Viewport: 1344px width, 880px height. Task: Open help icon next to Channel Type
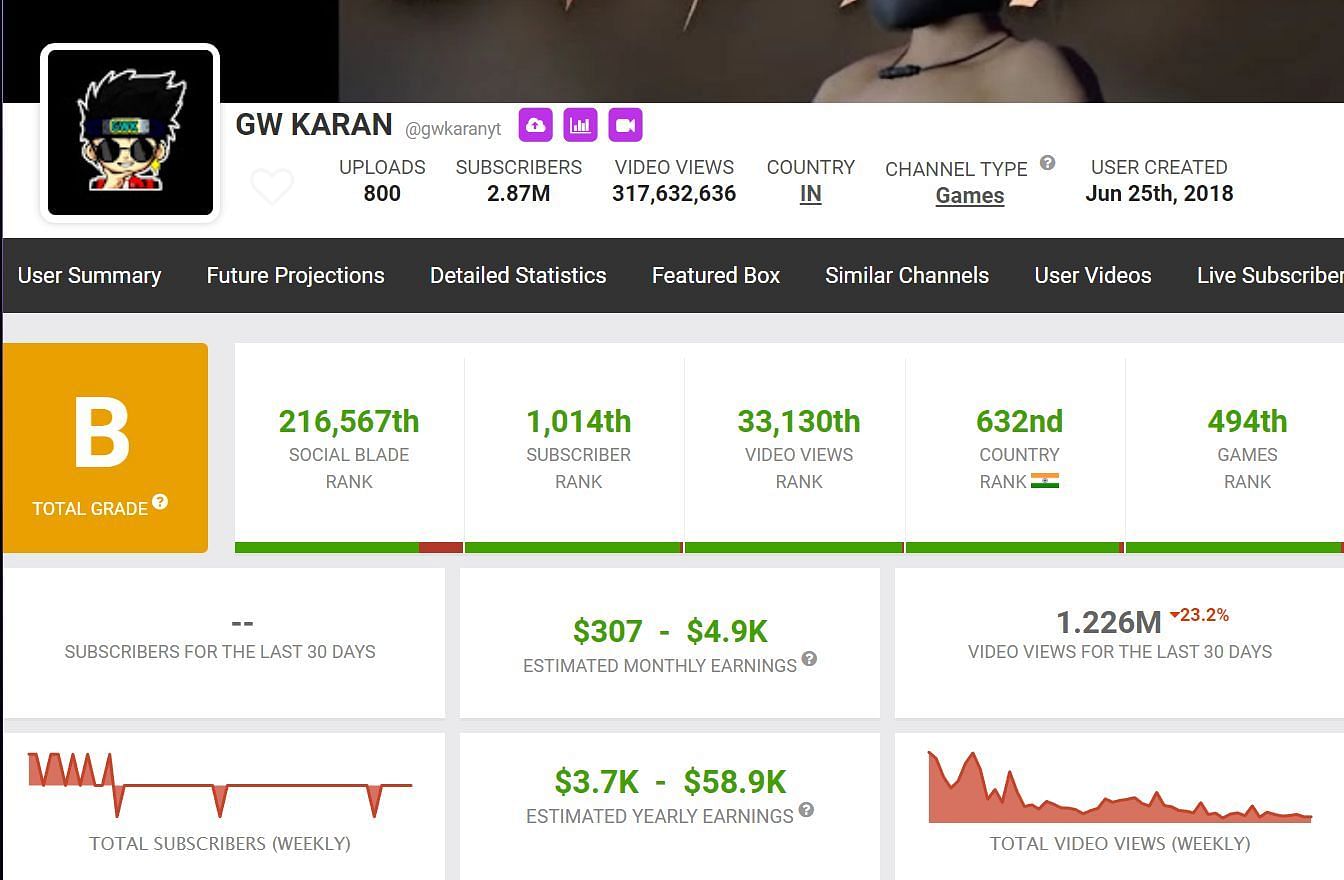coord(1047,163)
